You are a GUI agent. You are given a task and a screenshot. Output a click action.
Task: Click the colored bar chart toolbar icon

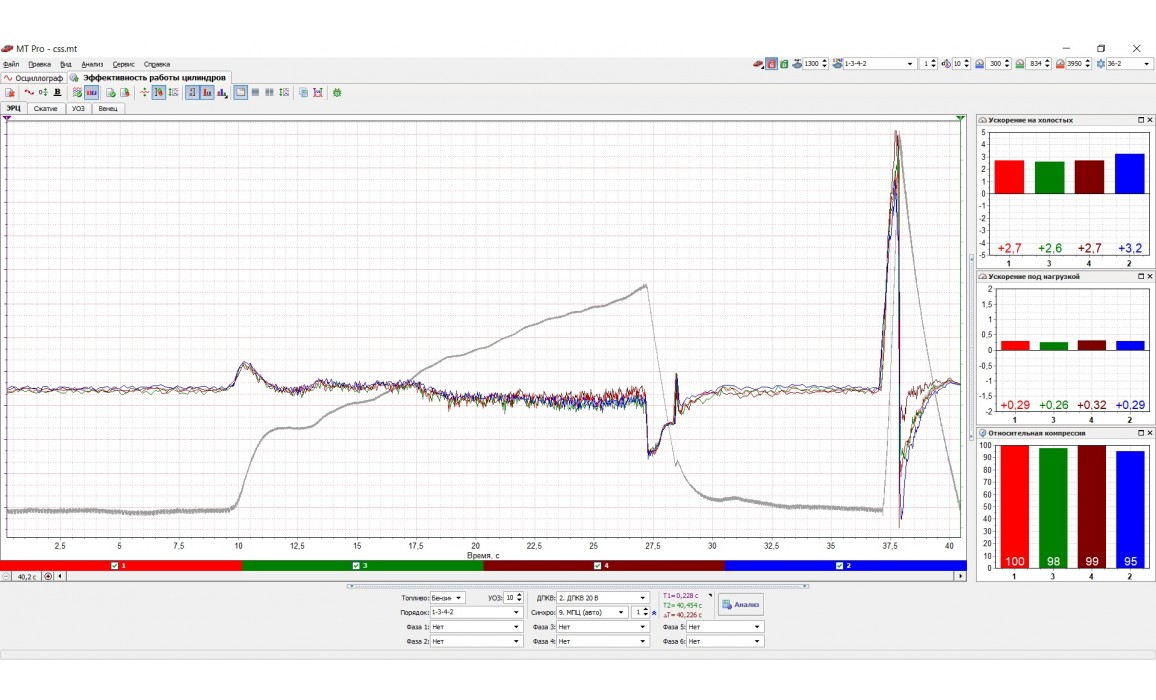click(x=222, y=93)
